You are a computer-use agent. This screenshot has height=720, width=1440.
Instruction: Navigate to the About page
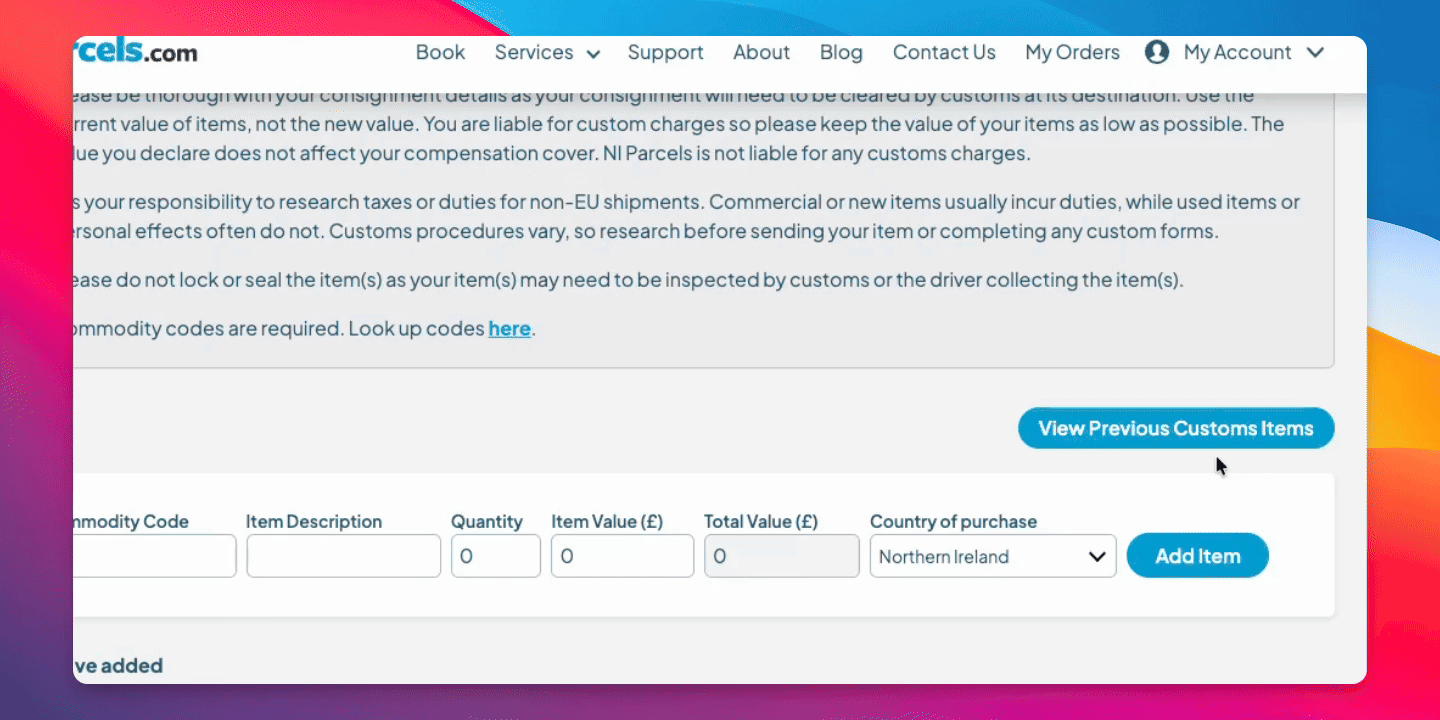pyautogui.click(x=761, y=52)
